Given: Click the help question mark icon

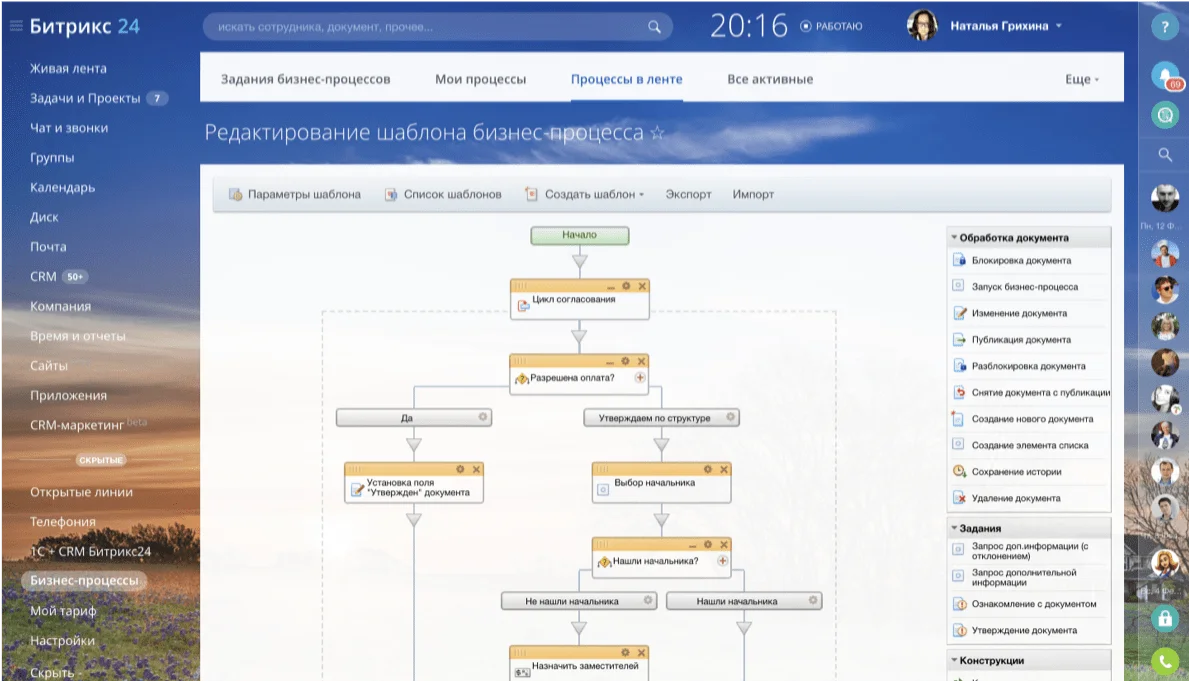Looking at the screenshot, I should (x=1163, y=28).
